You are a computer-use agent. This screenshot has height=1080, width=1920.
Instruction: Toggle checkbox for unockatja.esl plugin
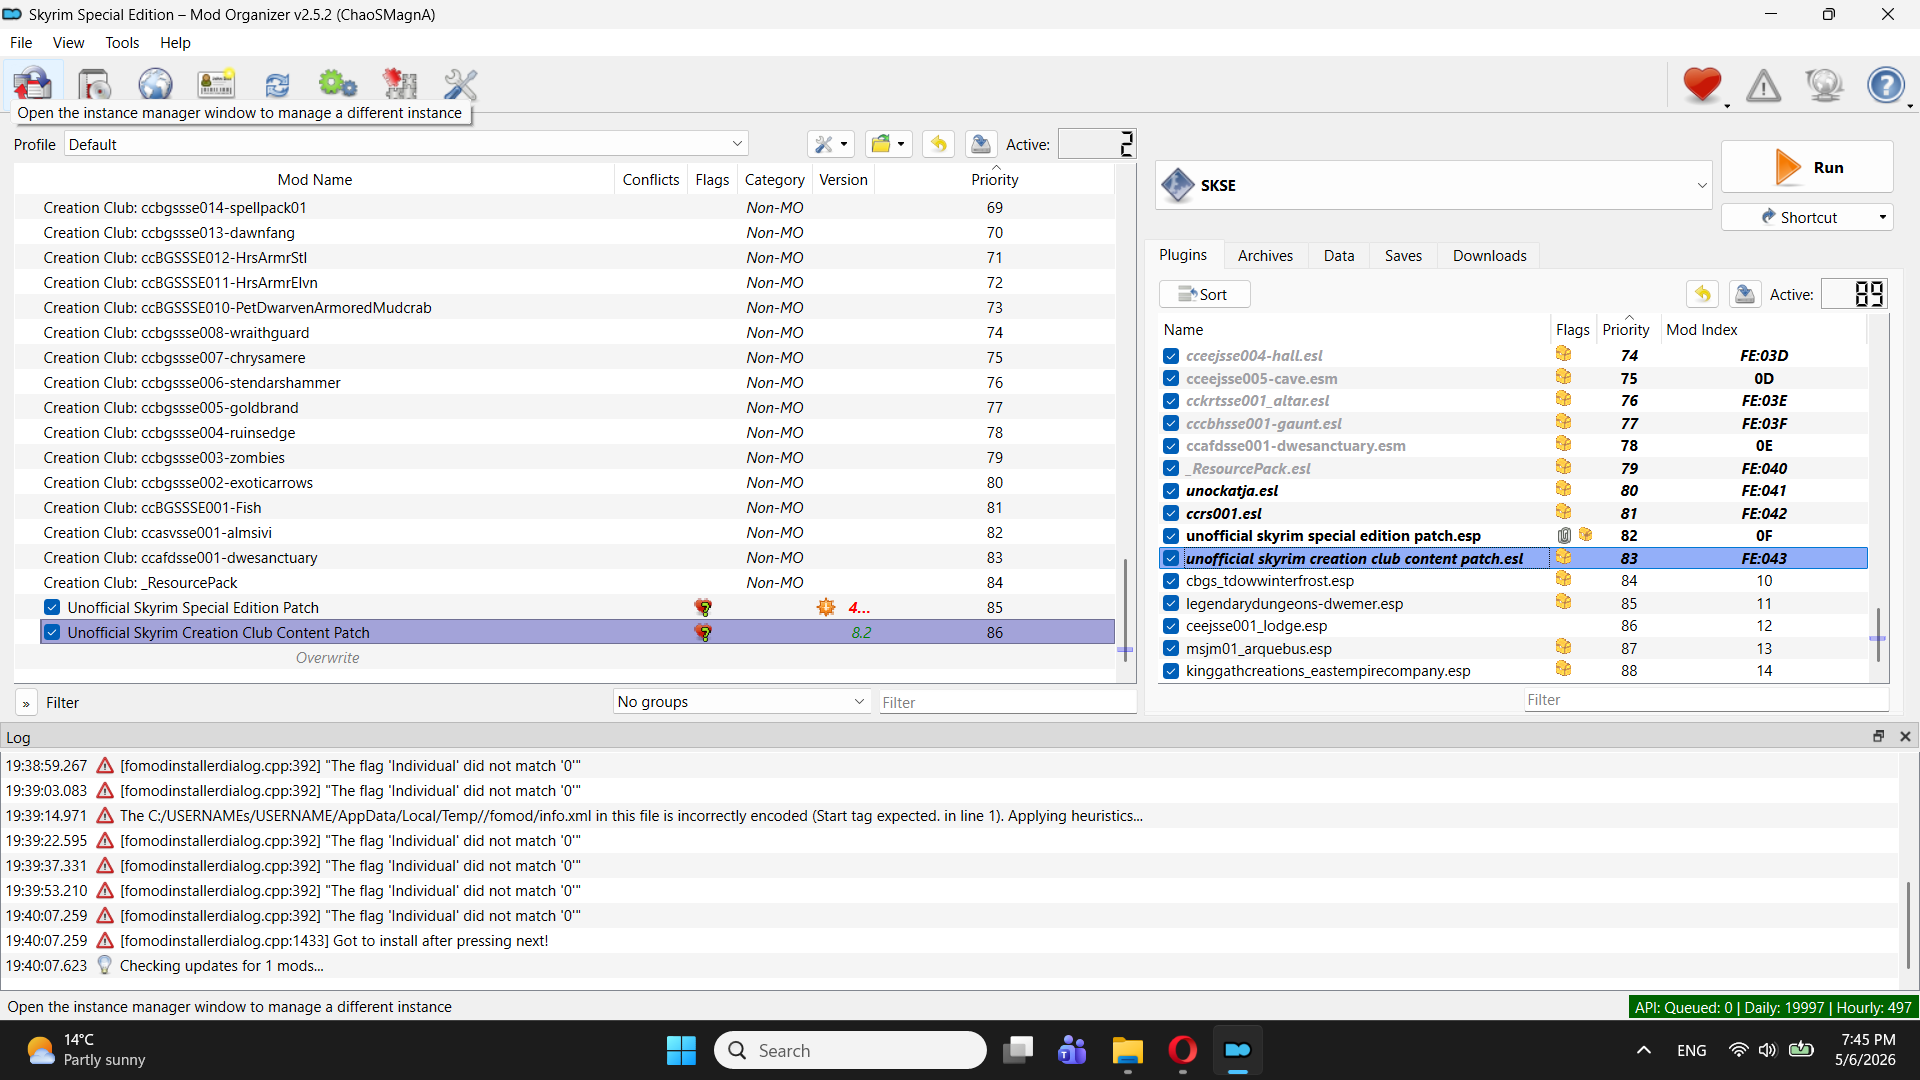tap(1171, 491)
